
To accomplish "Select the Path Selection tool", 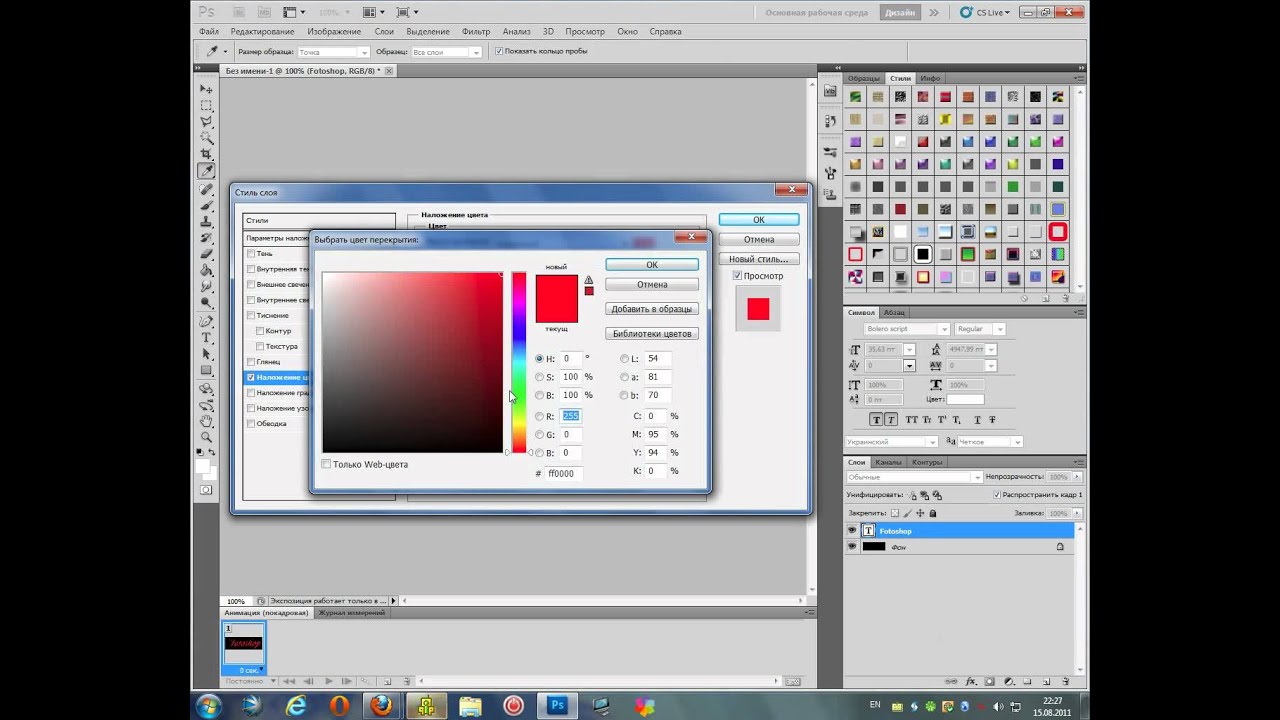I will point(207,354).
